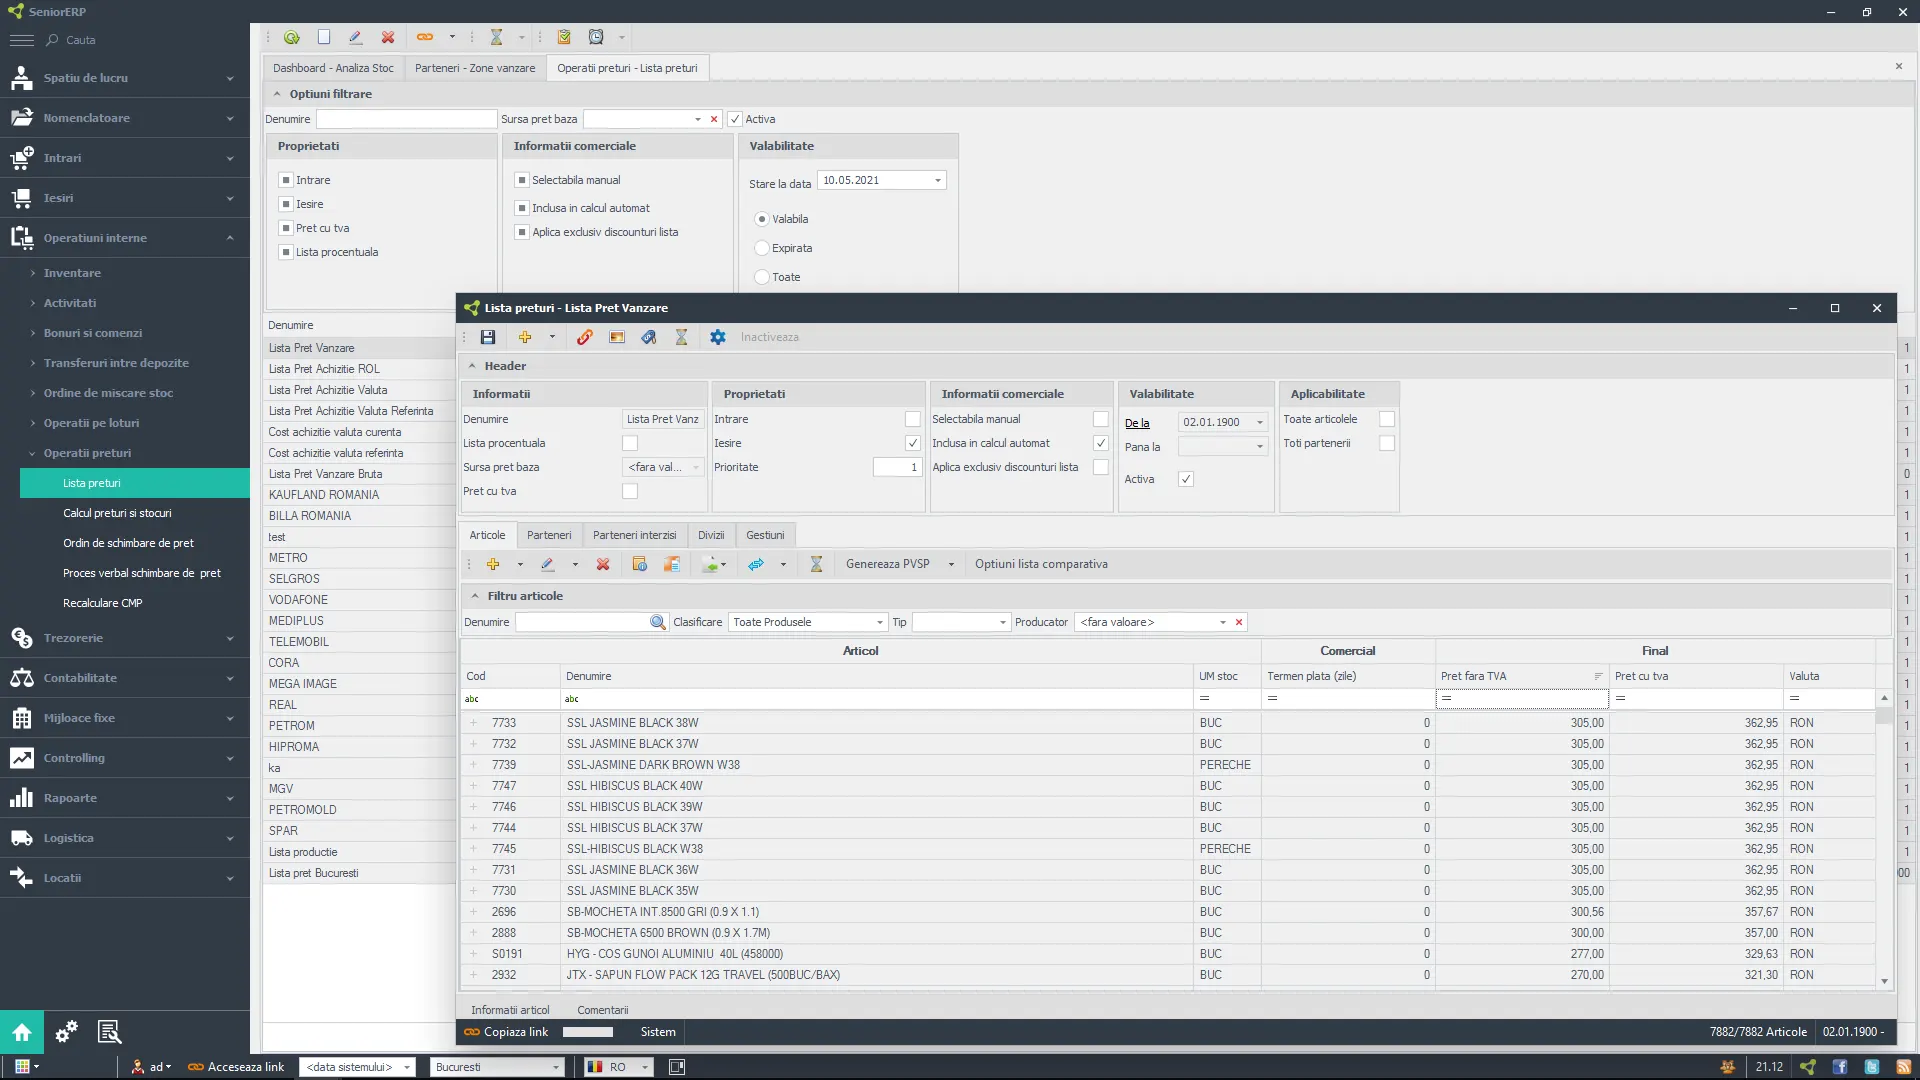Click Optiuni lista comparativa button
The width and height of the screenshot is (1920, 1080).
(1040, 563)
